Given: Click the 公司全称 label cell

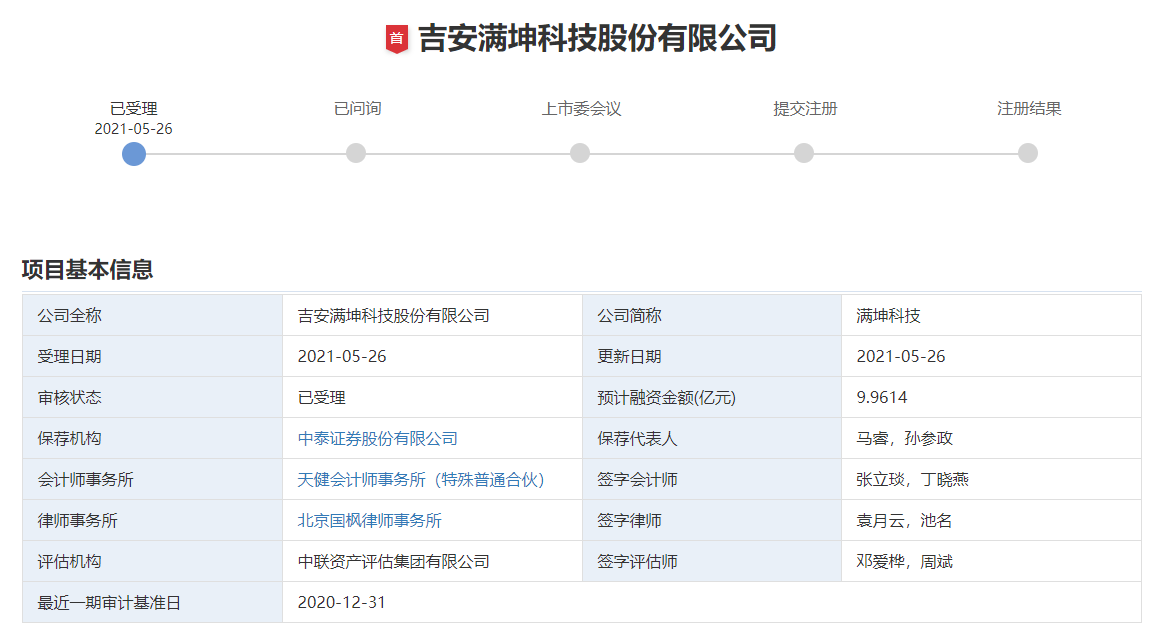Looking at the screenshot, I should click(152, 315).
